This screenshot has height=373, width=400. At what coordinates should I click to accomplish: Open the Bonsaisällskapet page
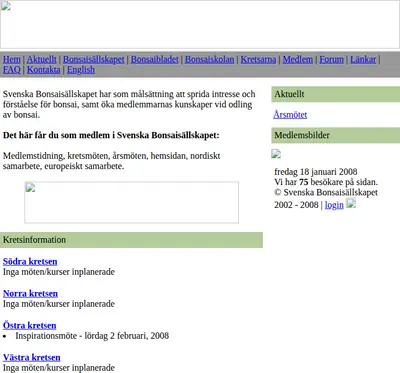pos(94,60)
